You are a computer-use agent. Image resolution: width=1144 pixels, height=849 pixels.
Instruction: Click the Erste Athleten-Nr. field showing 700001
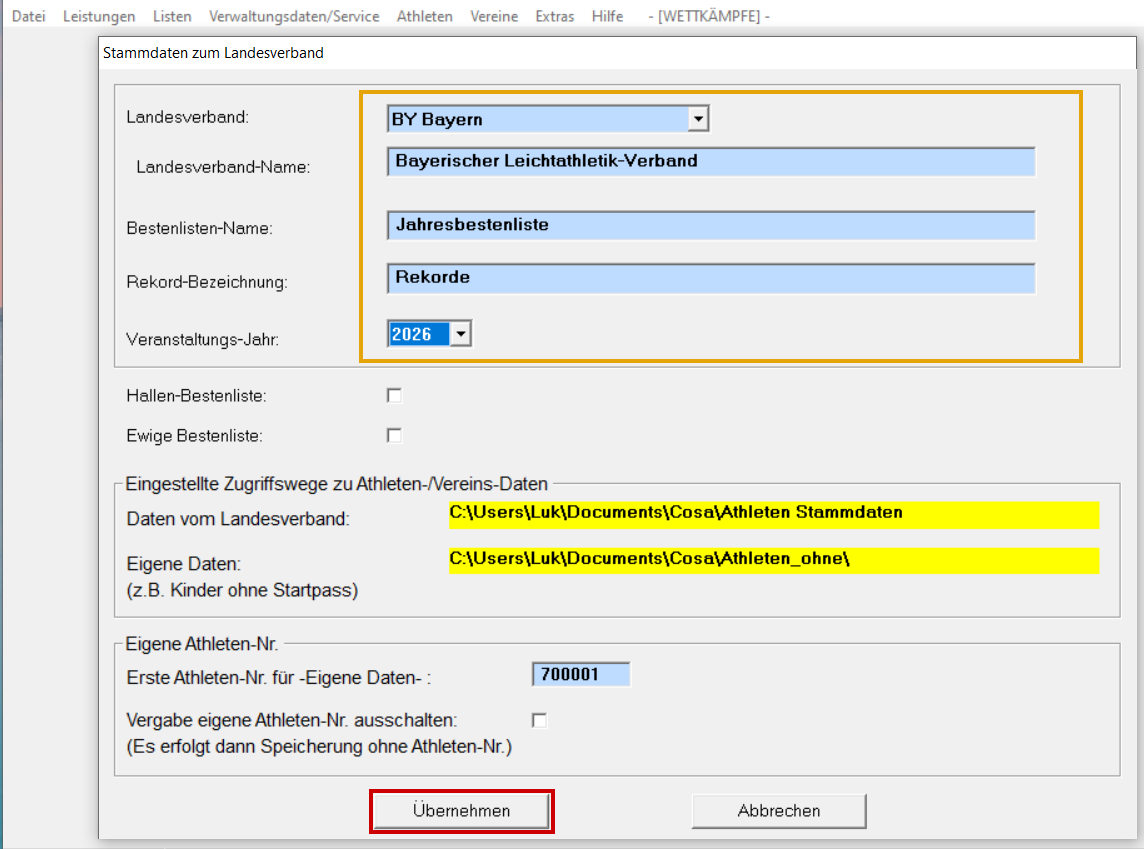coord(581,675)
